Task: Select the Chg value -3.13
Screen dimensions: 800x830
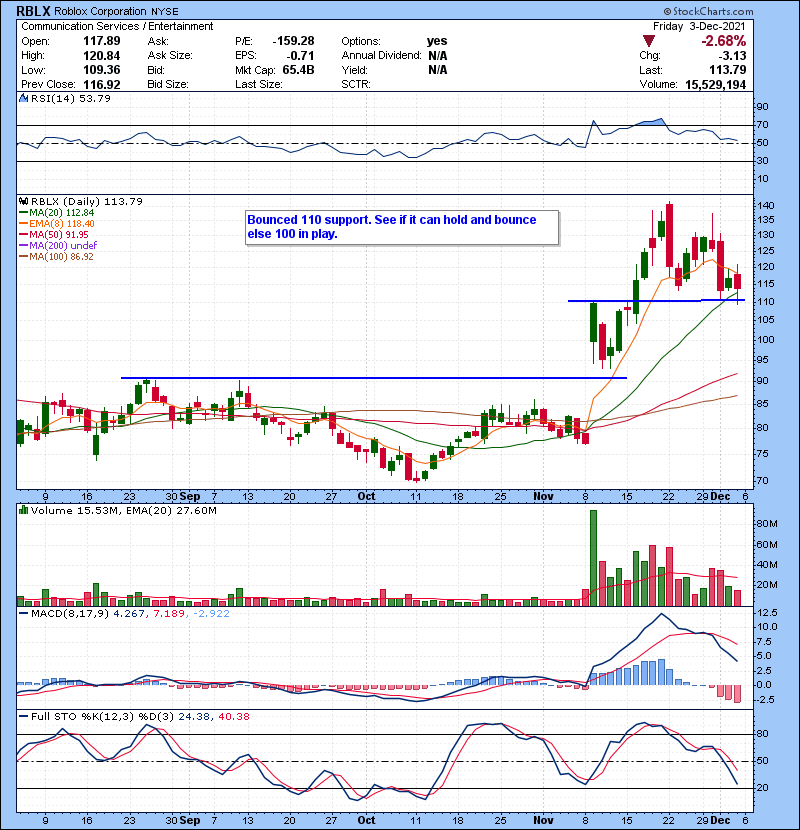Action: point(732,56)
